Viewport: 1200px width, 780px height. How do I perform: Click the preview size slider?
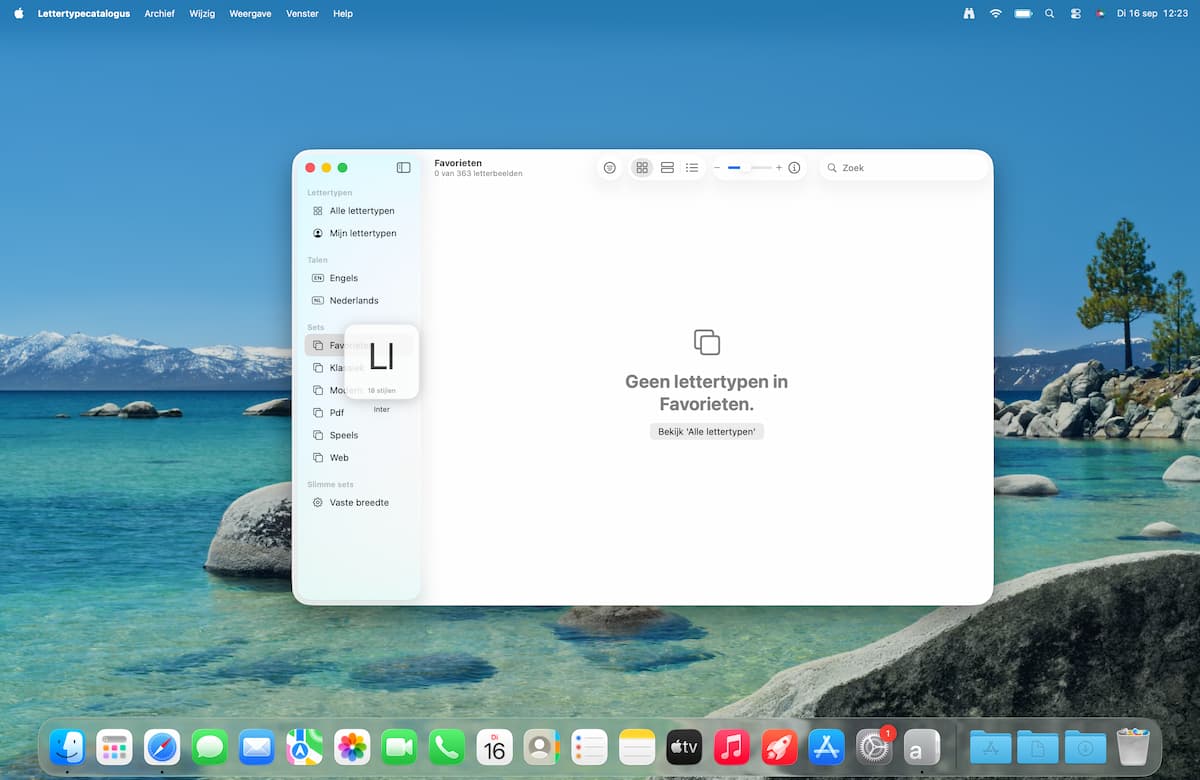pyautogui.click(x=748, y=168)
